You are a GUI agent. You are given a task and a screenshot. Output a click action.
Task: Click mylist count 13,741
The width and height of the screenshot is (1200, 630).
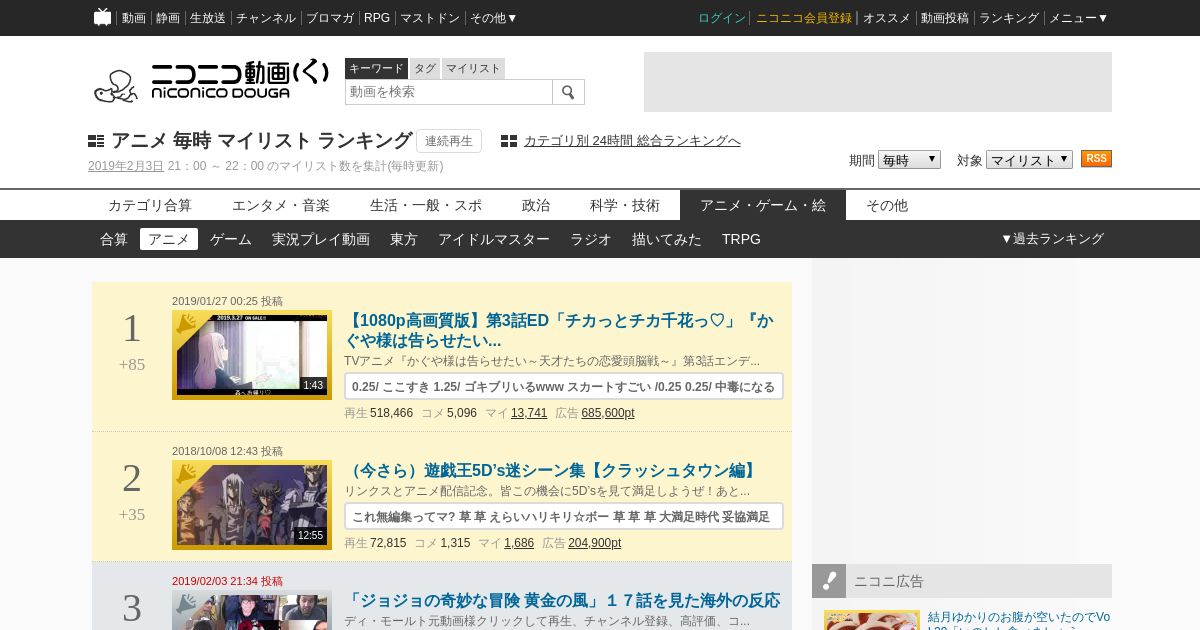[529, 413]
